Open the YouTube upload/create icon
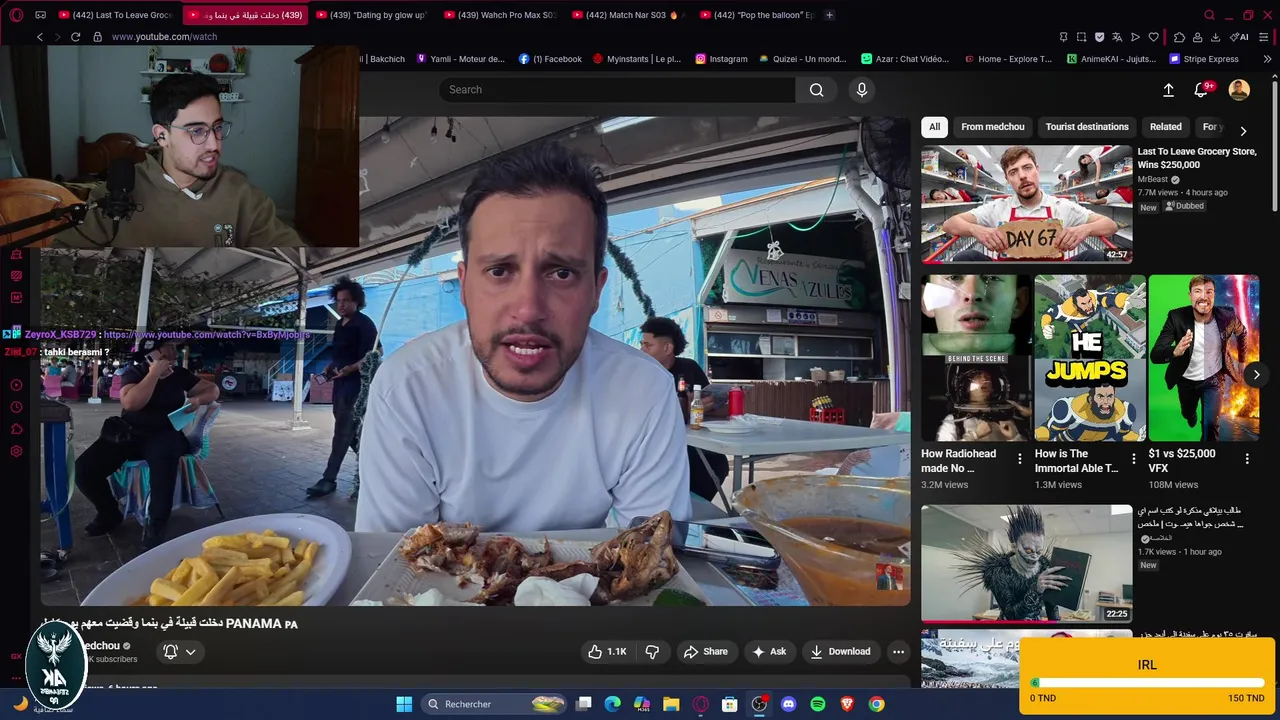The height and width of the screenshot is (720, 1280). click(1168, 90)
